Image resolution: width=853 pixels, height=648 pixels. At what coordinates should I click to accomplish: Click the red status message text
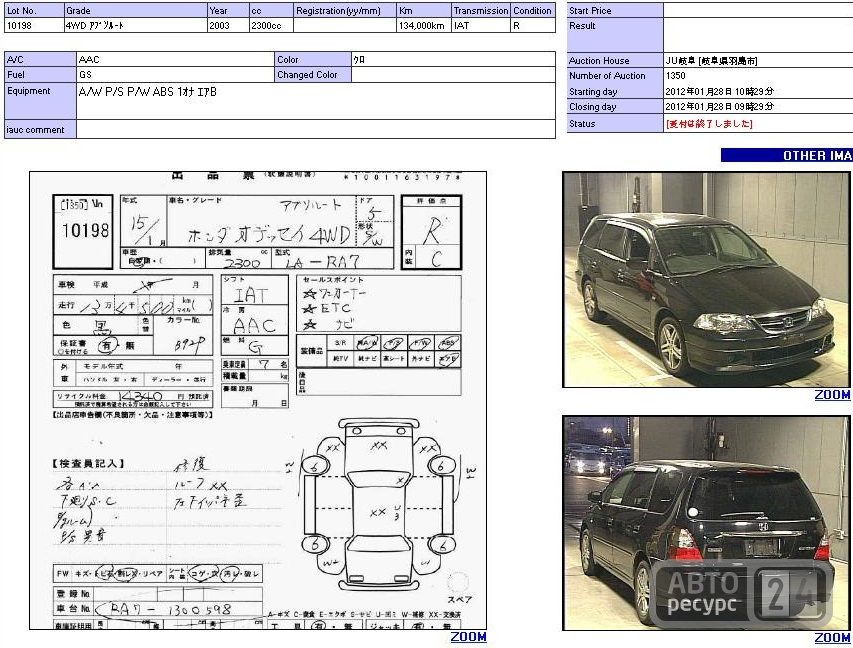pos(709,124)
